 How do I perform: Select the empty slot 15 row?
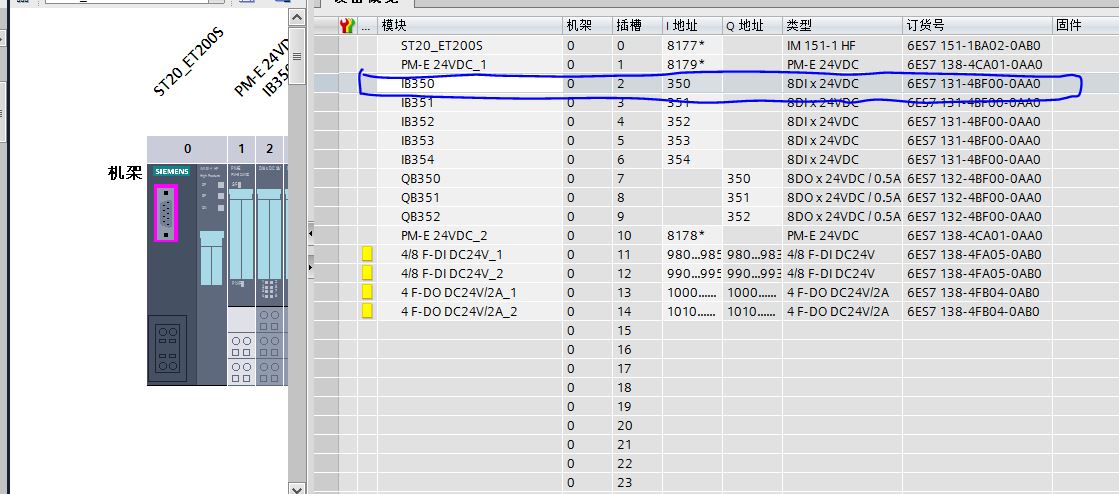tap(717, 331)
